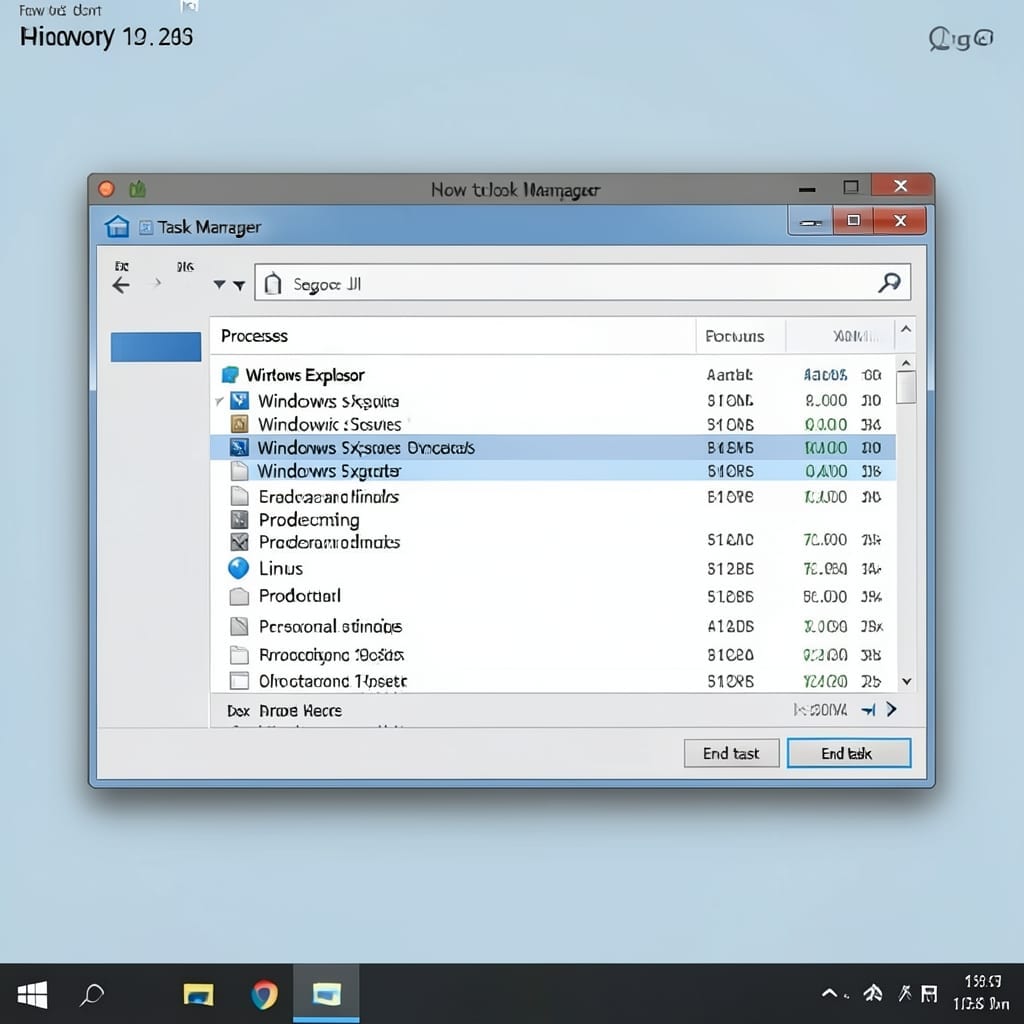Open Windows Start menu

(32, 995)
